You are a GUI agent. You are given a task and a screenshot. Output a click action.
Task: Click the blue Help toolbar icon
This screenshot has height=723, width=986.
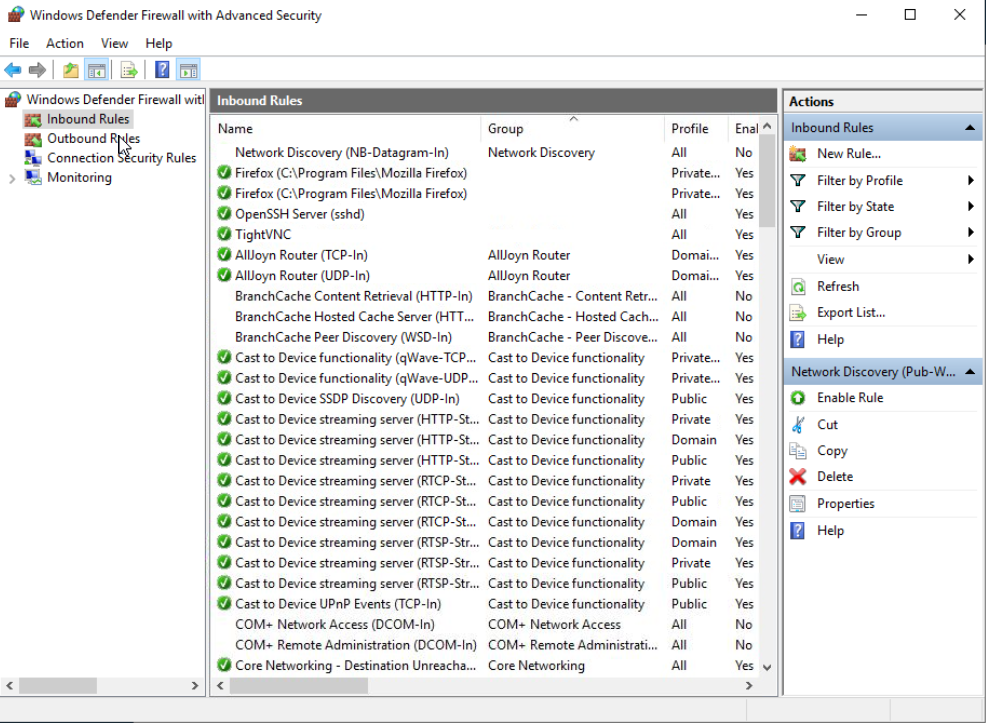162,70
